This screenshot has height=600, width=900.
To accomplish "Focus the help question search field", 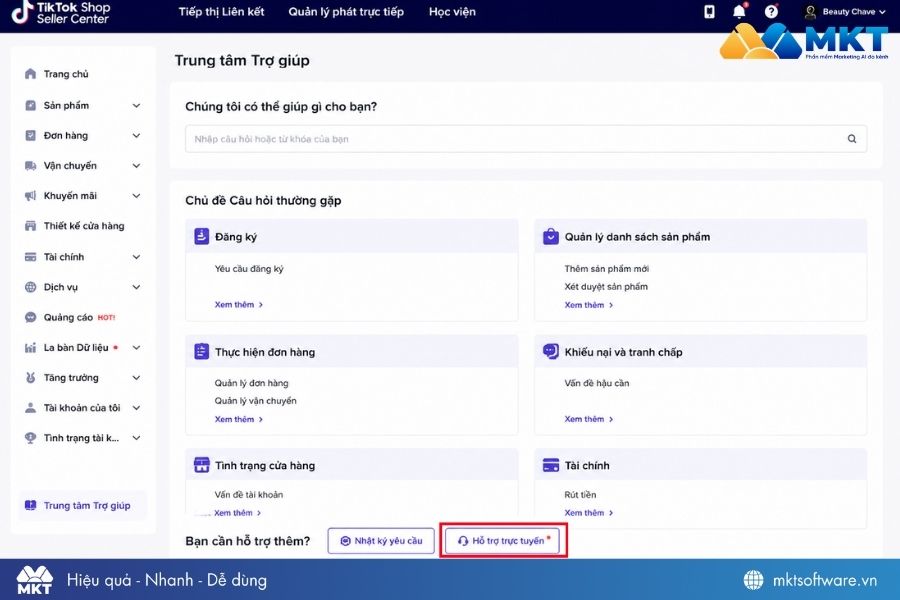I will click(x=526, y=139).
